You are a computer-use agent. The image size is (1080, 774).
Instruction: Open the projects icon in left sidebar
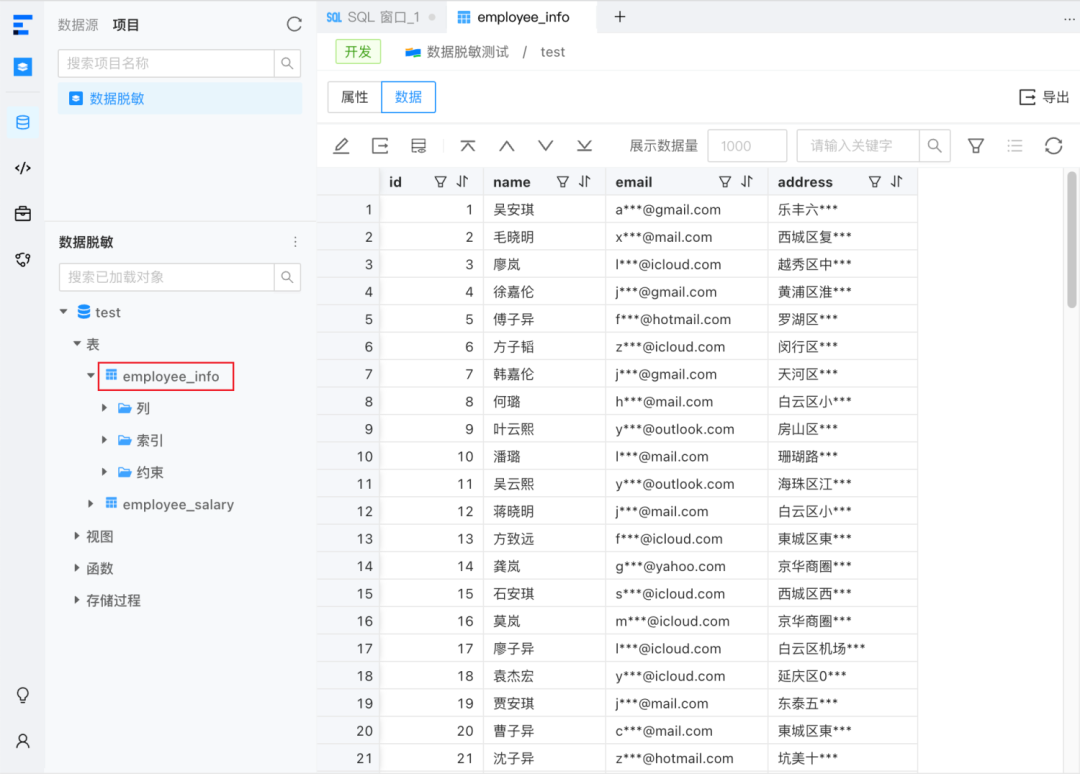point(23,67)
